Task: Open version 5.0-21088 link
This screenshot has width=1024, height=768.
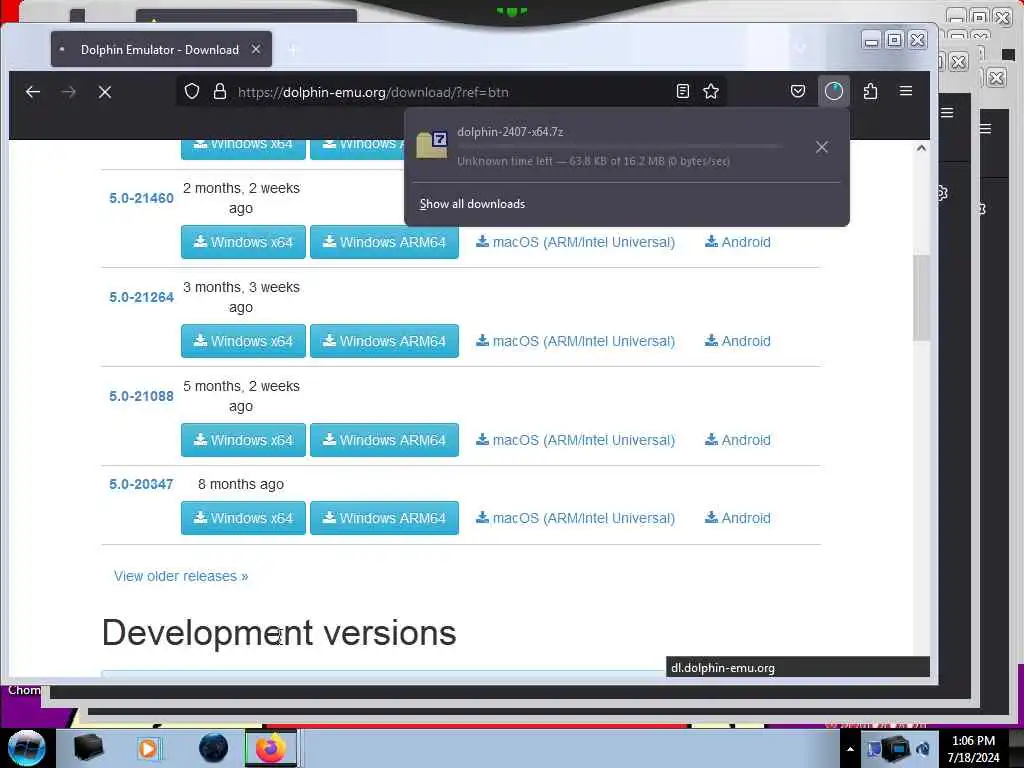Action: pos(141,396)
